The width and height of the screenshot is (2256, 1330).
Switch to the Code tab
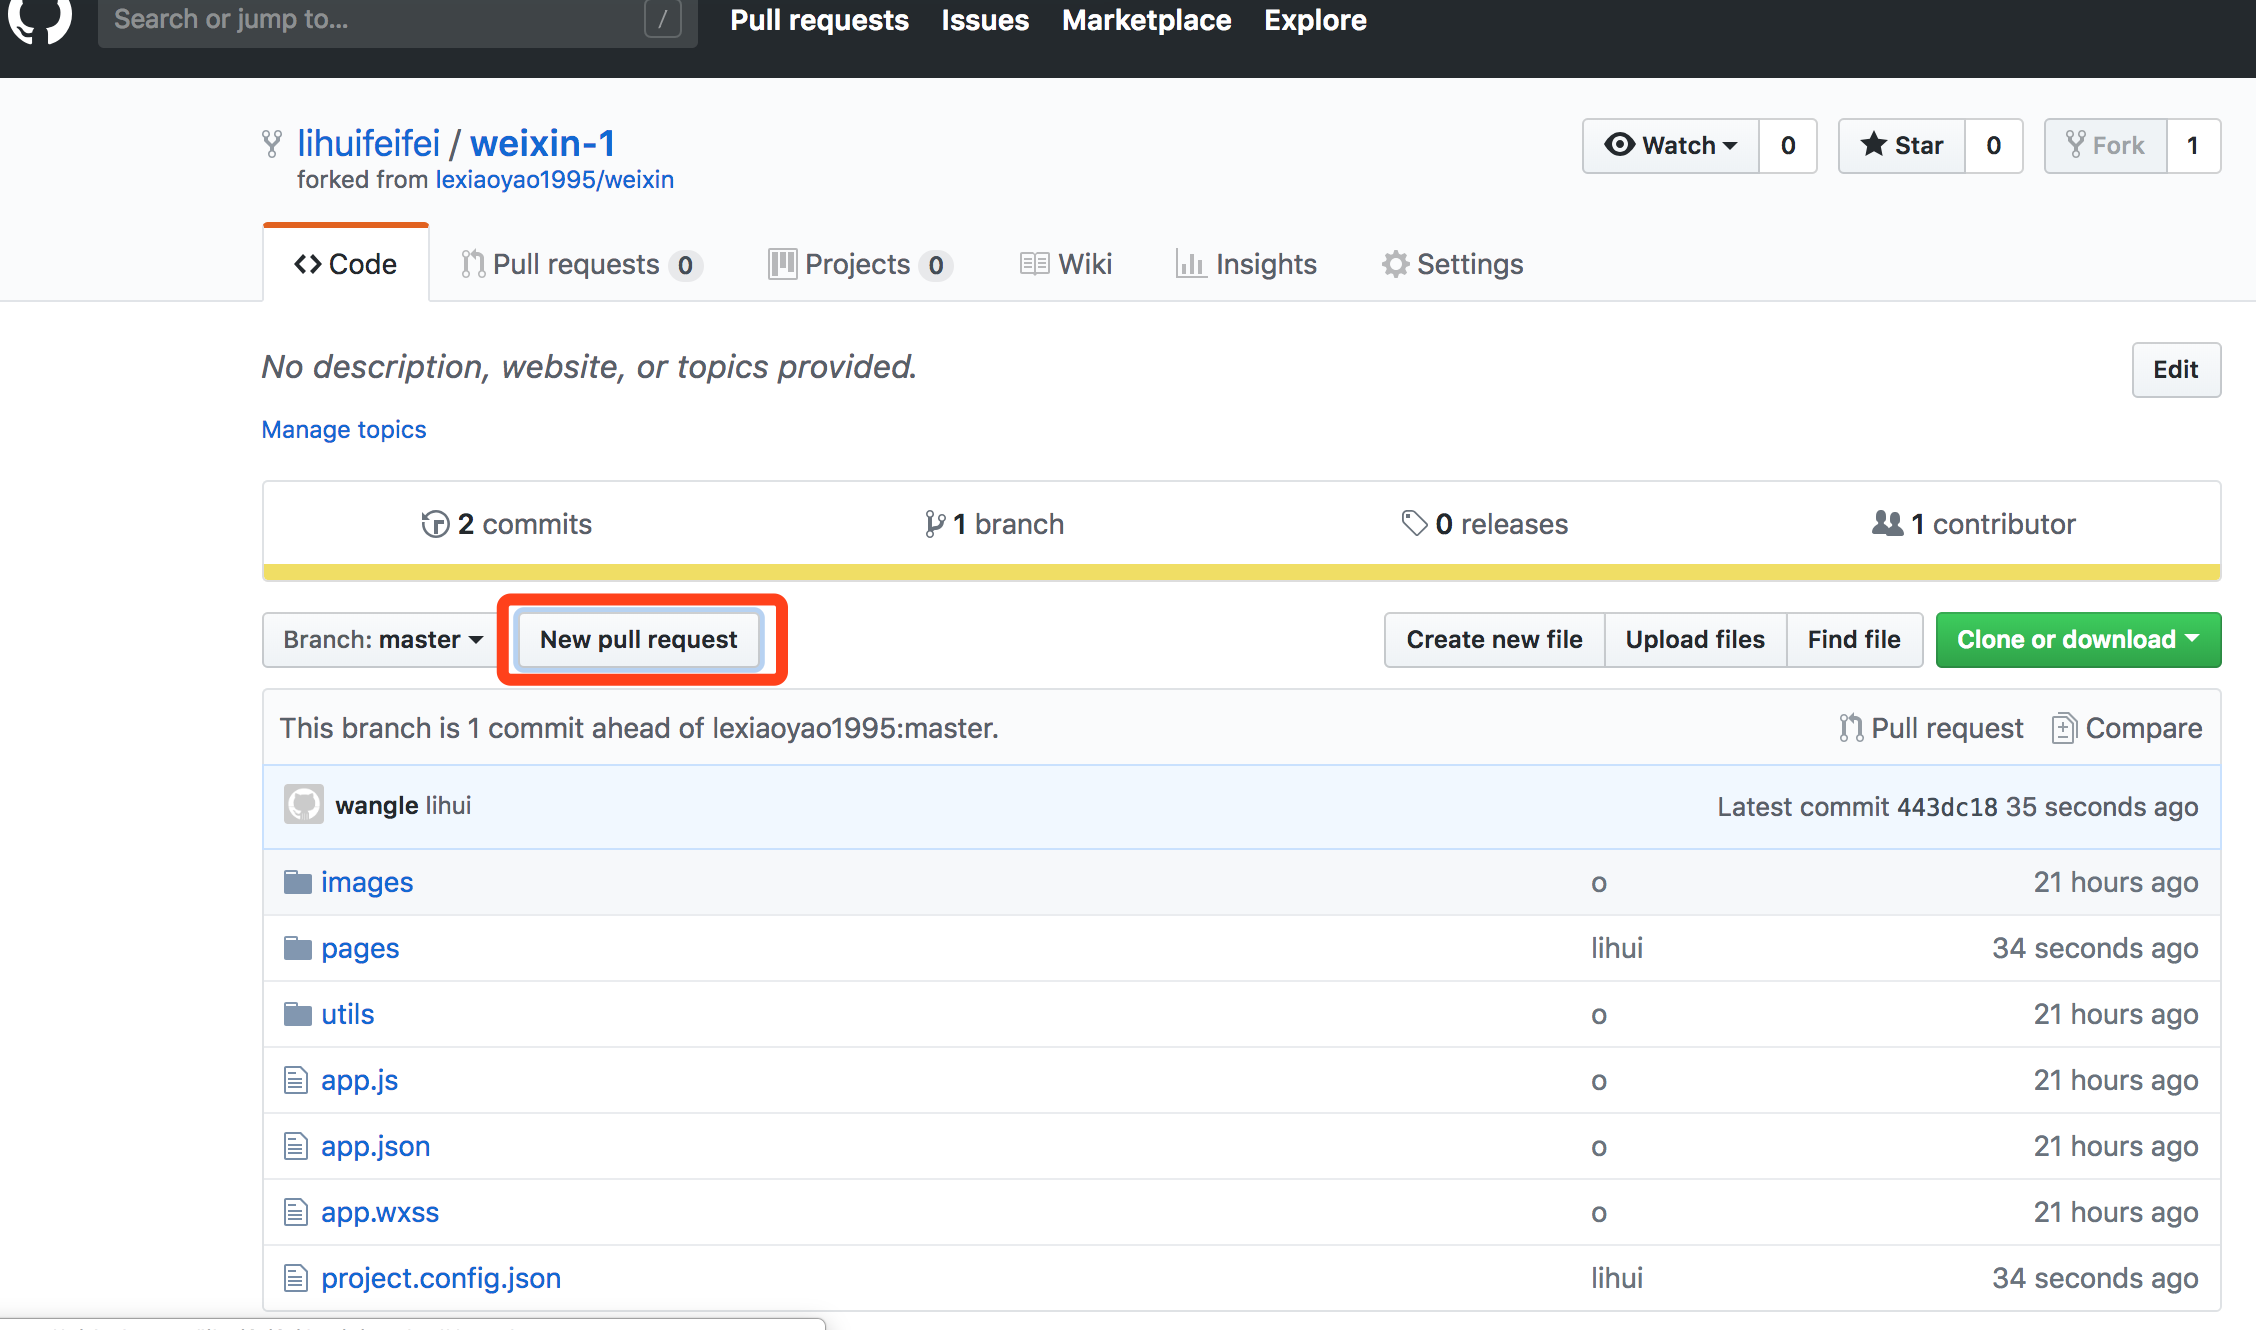pyautogui.click(x=346, y=264)
